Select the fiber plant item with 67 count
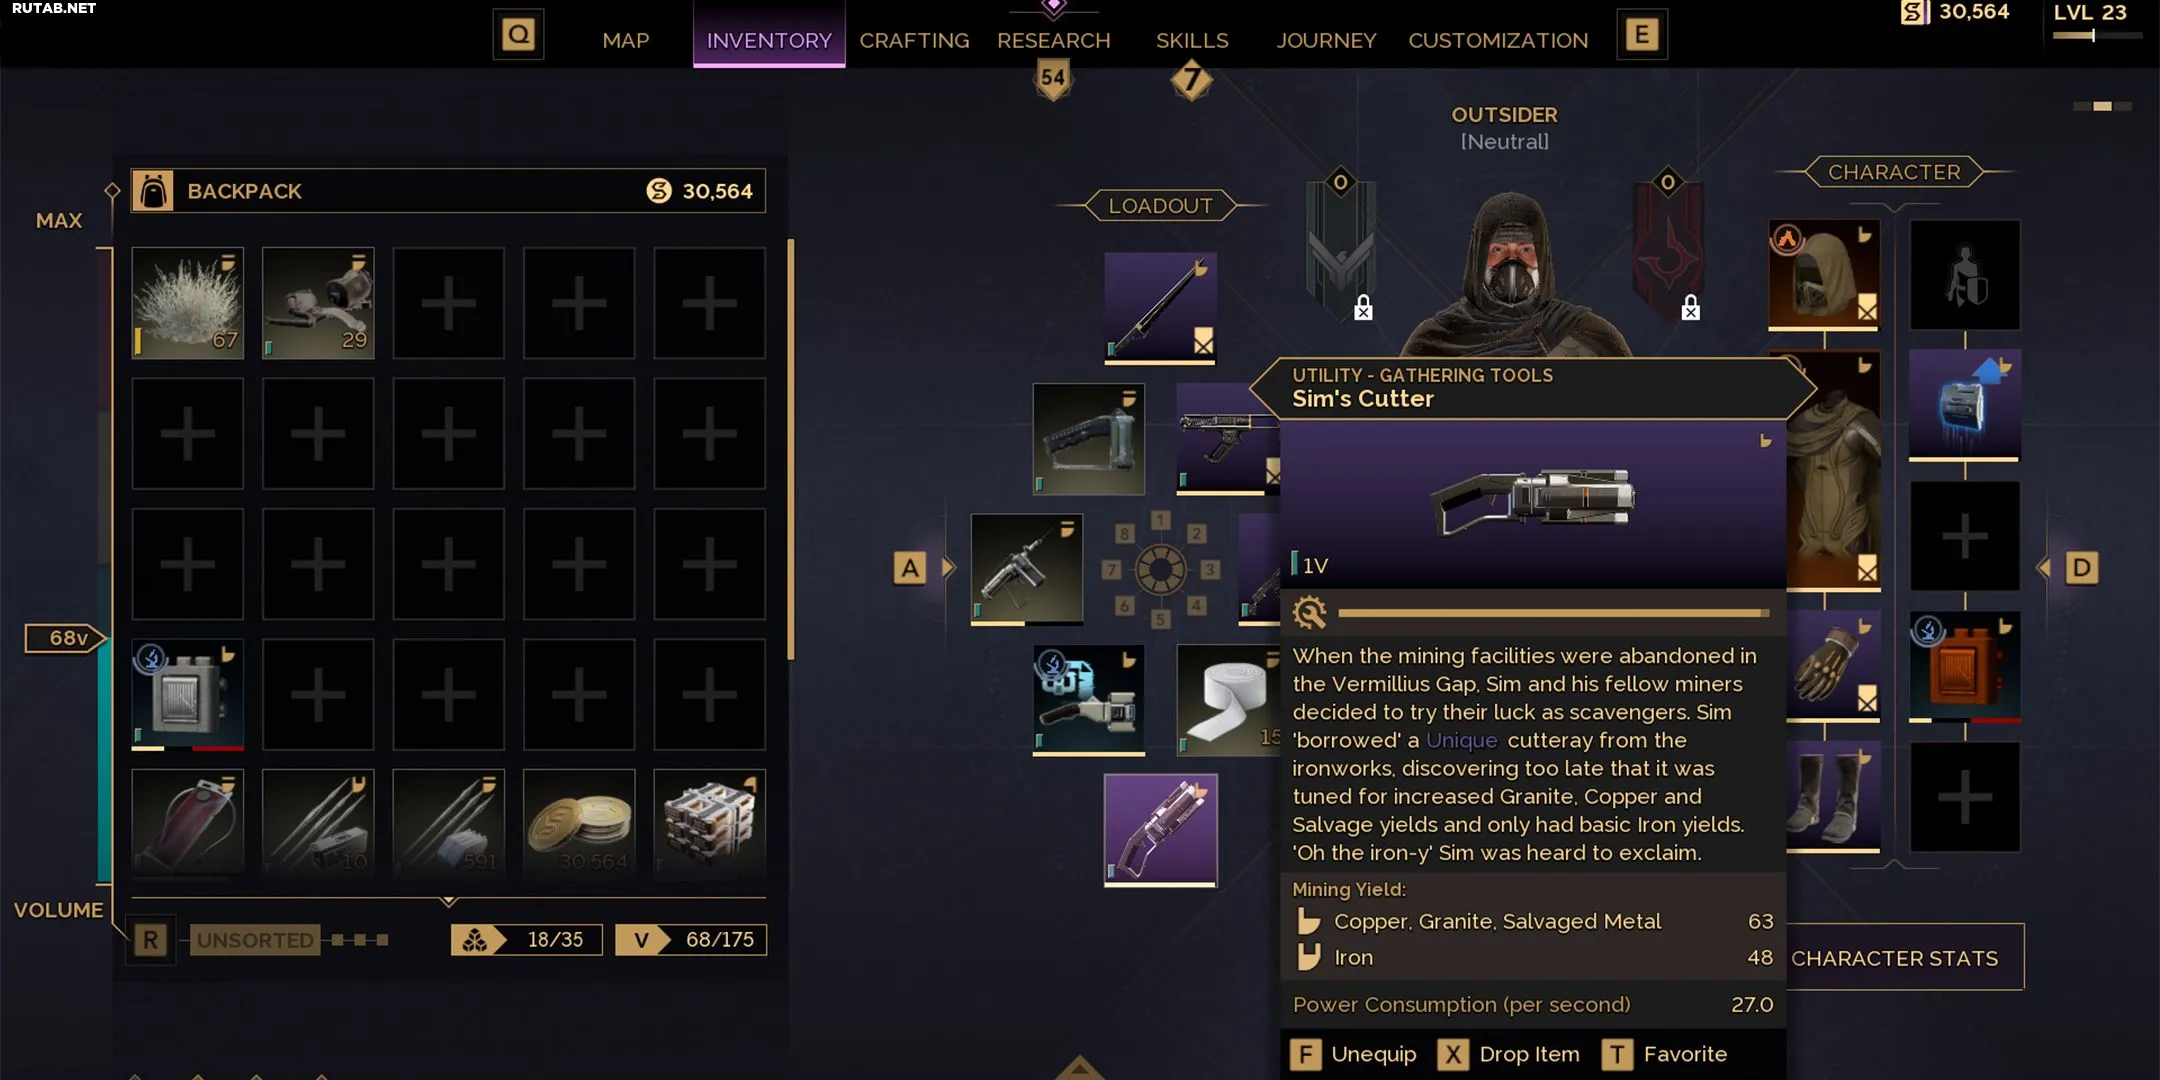Screen dimensions: 2160x1080 187,303
